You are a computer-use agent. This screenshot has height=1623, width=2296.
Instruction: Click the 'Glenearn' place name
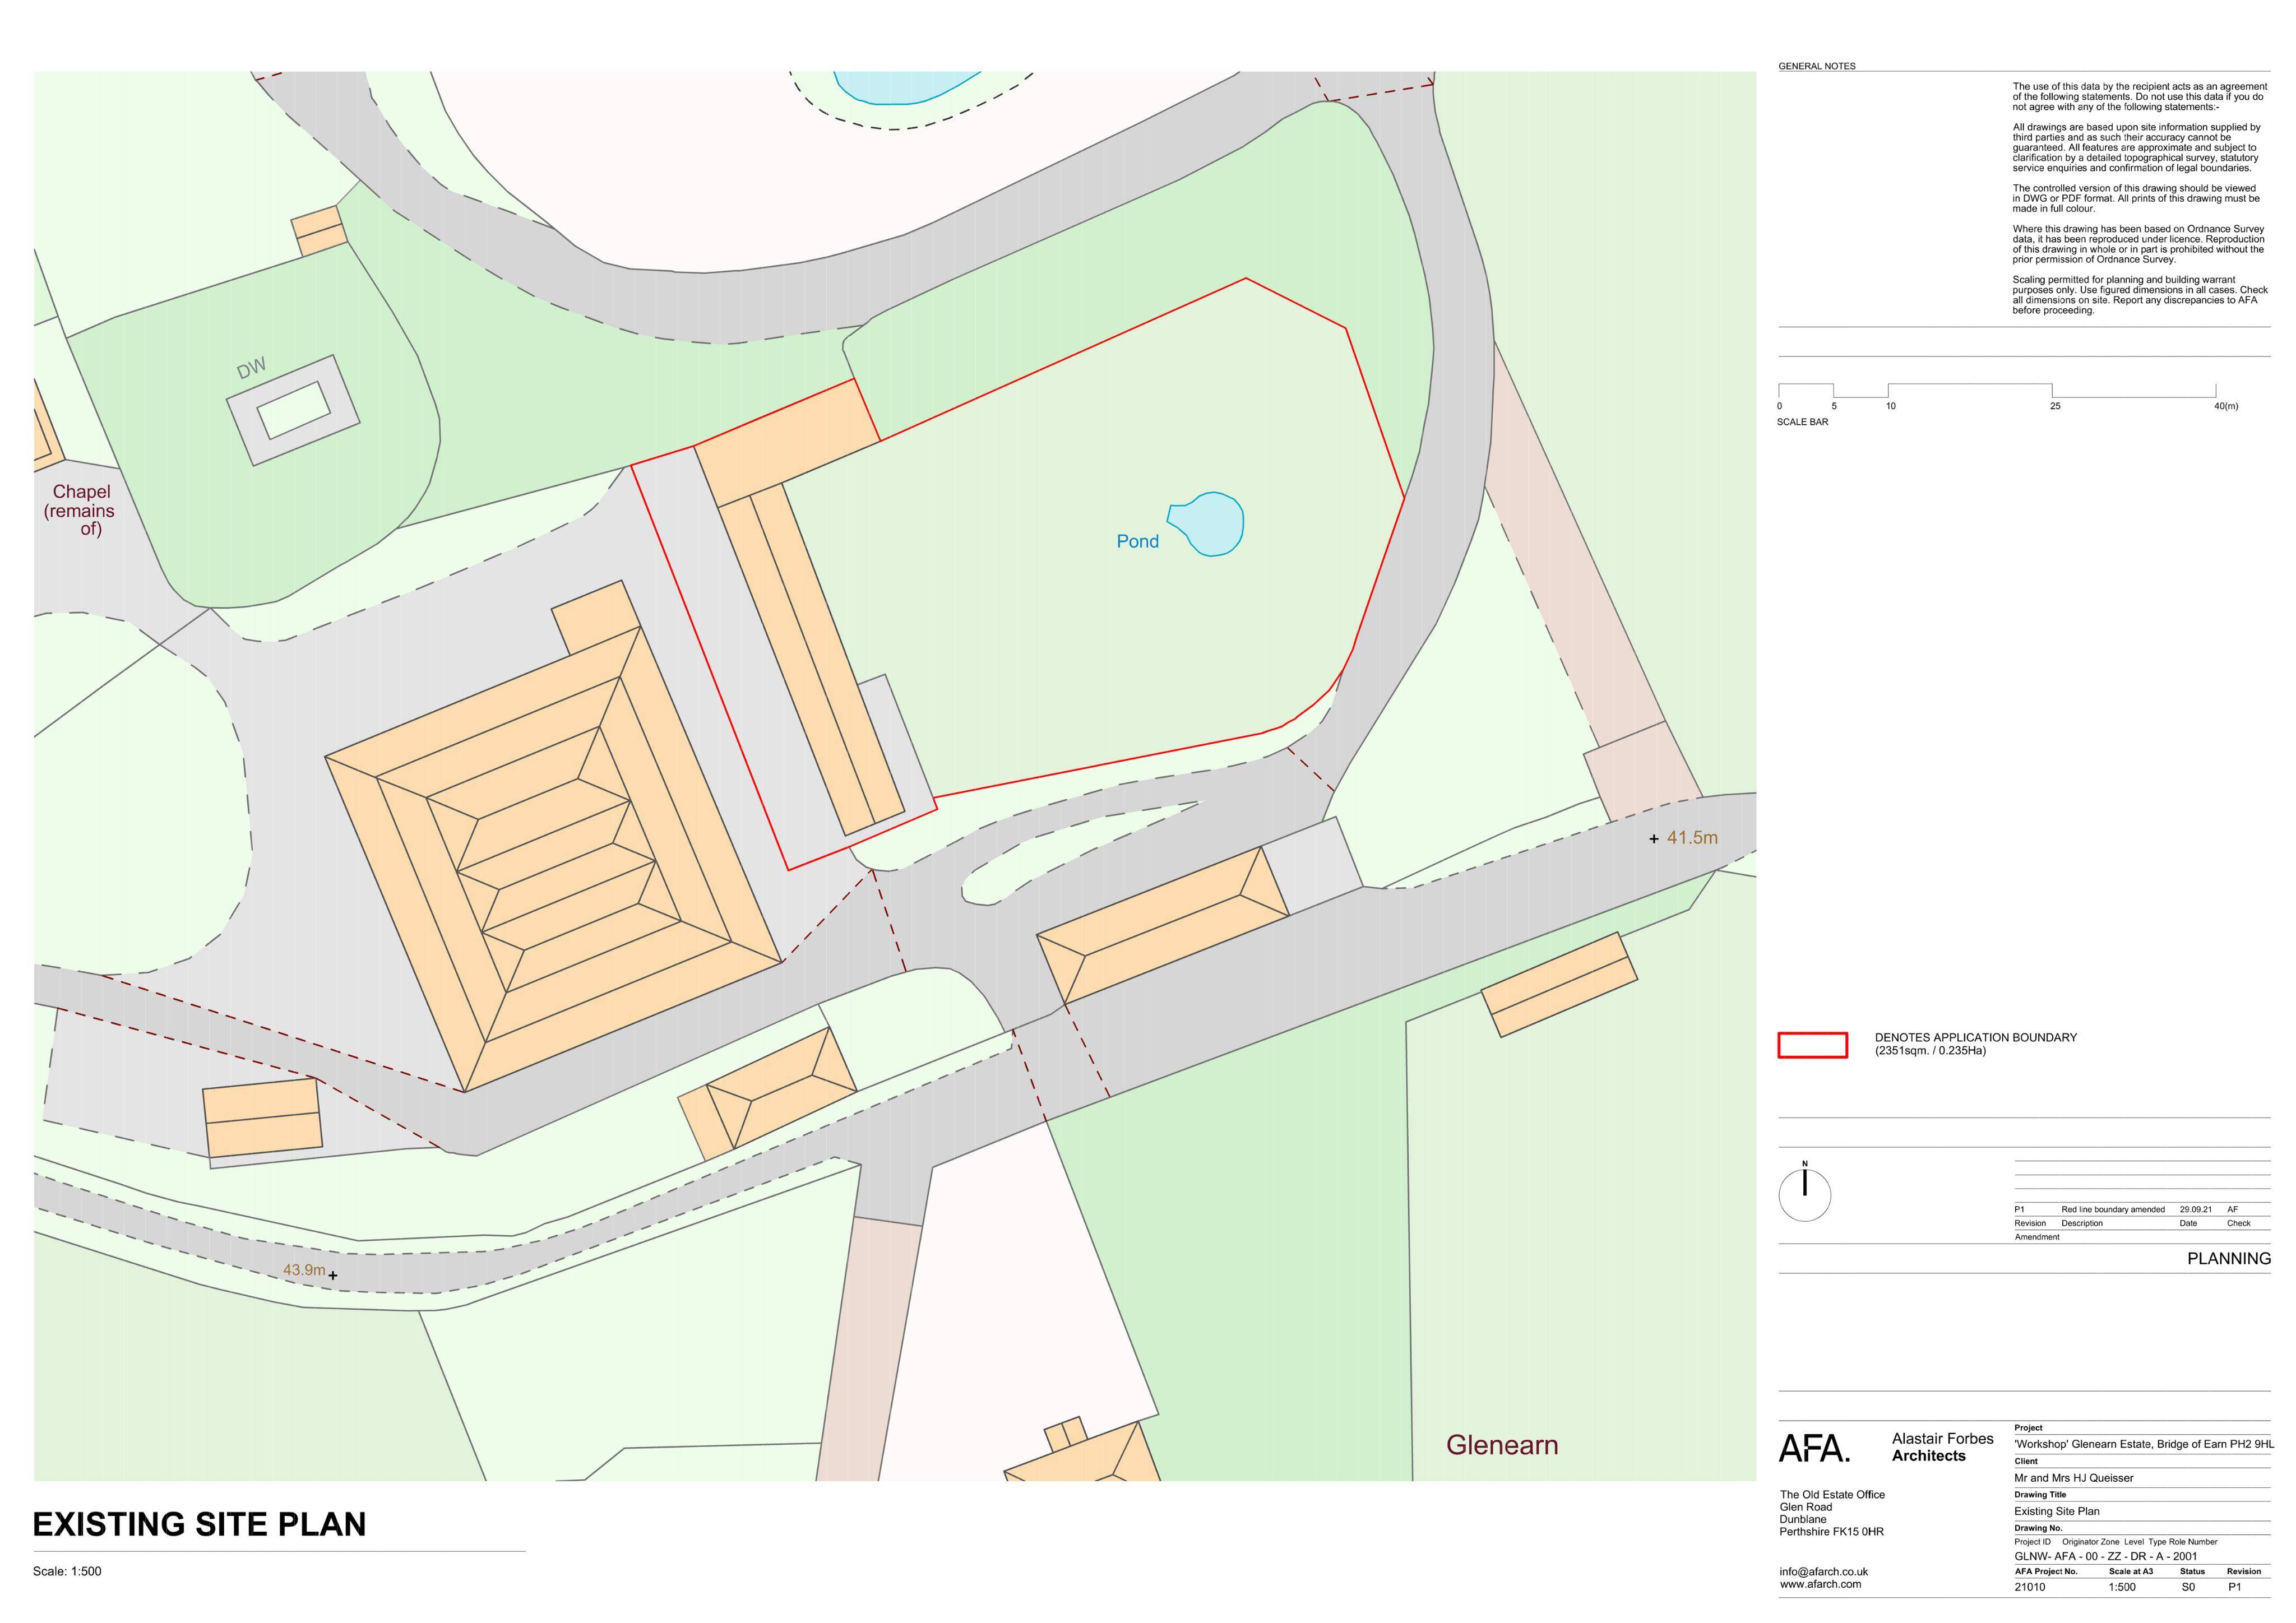pos(1502,1445)
